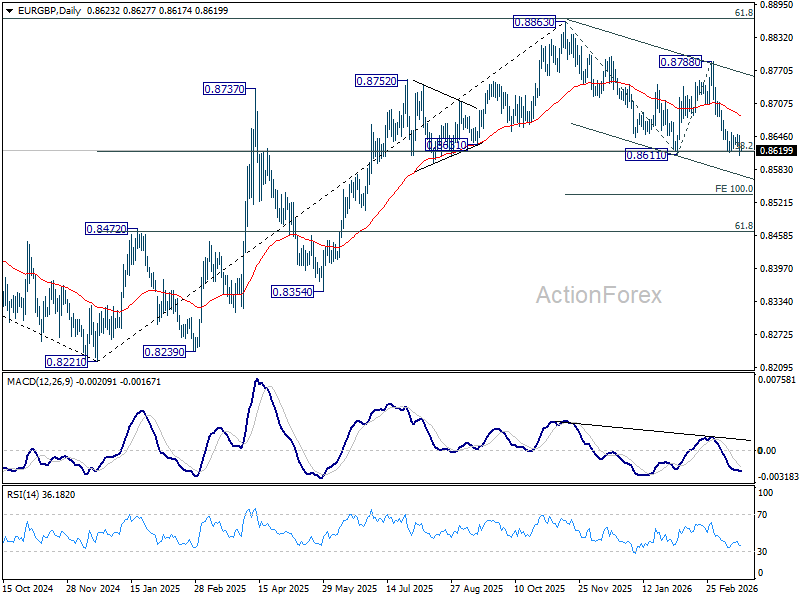Click the FE 100.0 projection label
800x600 pixels.
pyautogui.click(x=734, y=189)
